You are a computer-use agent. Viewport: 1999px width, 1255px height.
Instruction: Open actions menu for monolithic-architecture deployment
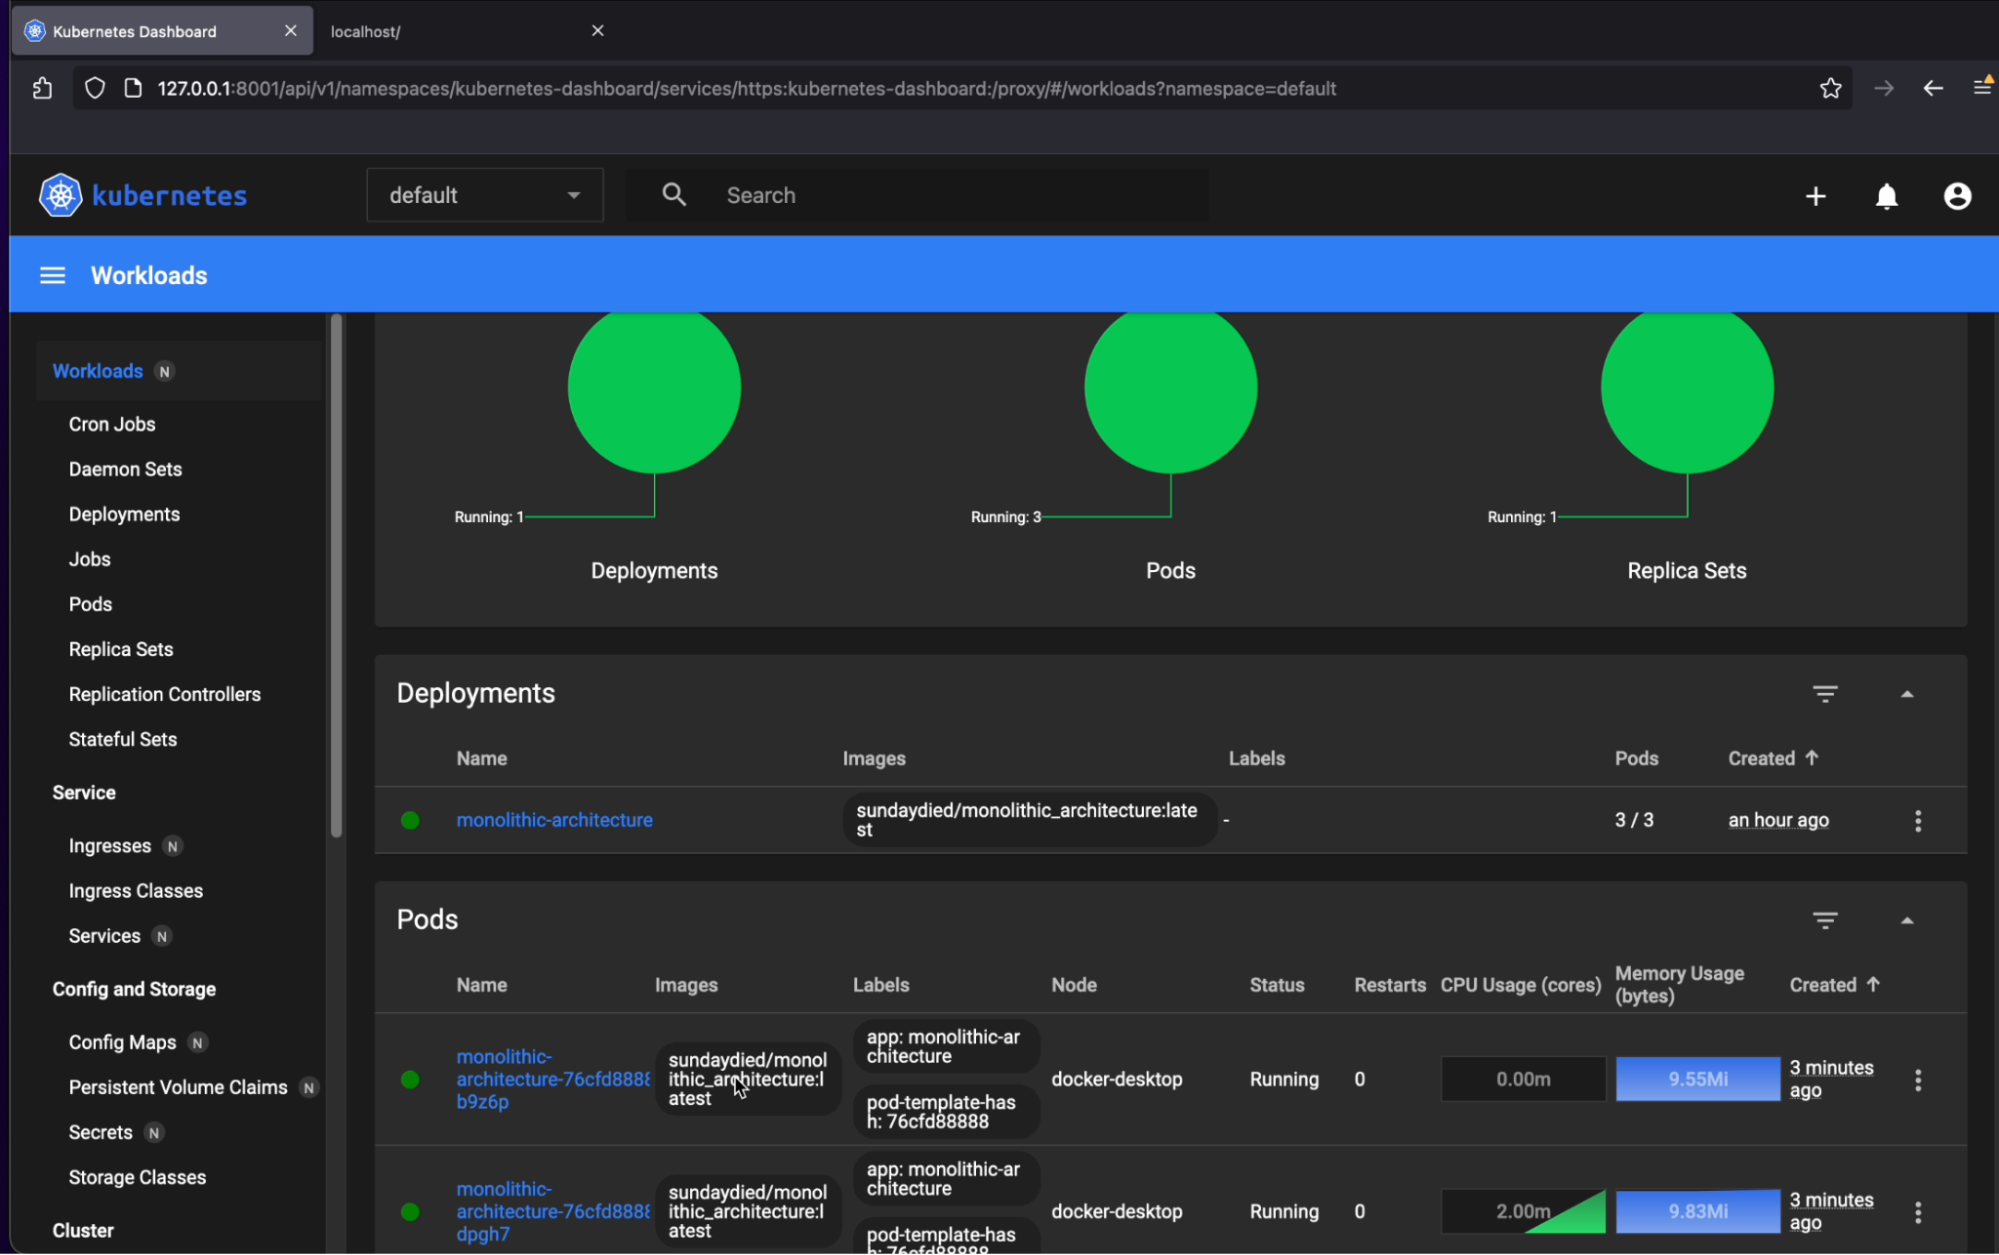pyautogui.click(x=1917, y=821)
